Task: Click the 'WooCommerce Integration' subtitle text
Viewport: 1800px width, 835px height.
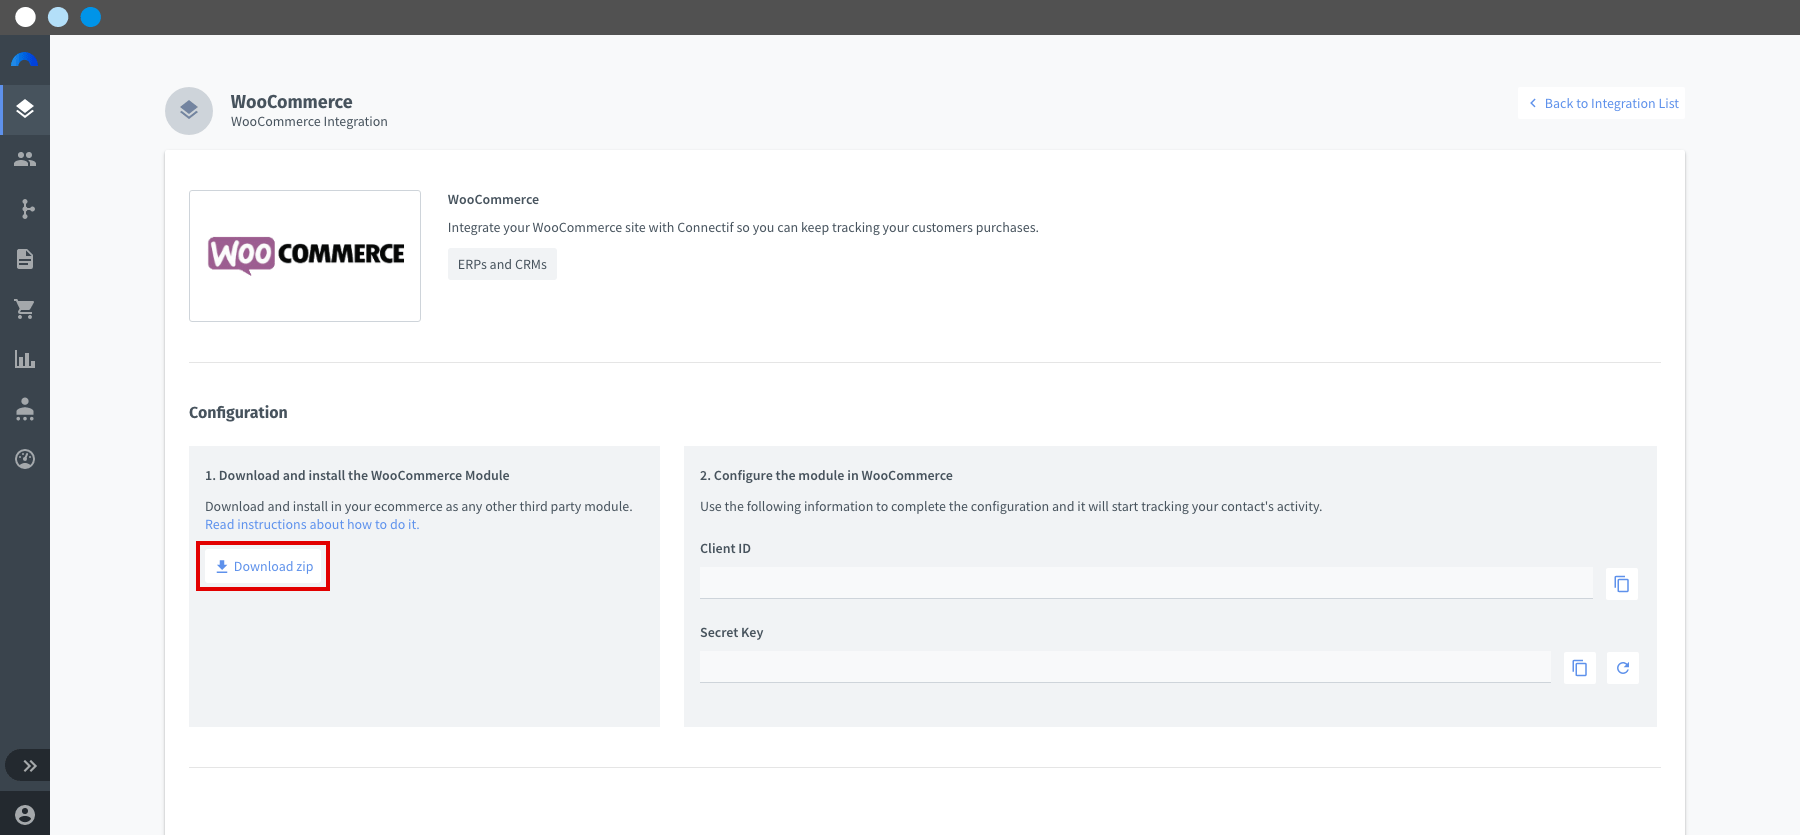Action: point(309,121)
